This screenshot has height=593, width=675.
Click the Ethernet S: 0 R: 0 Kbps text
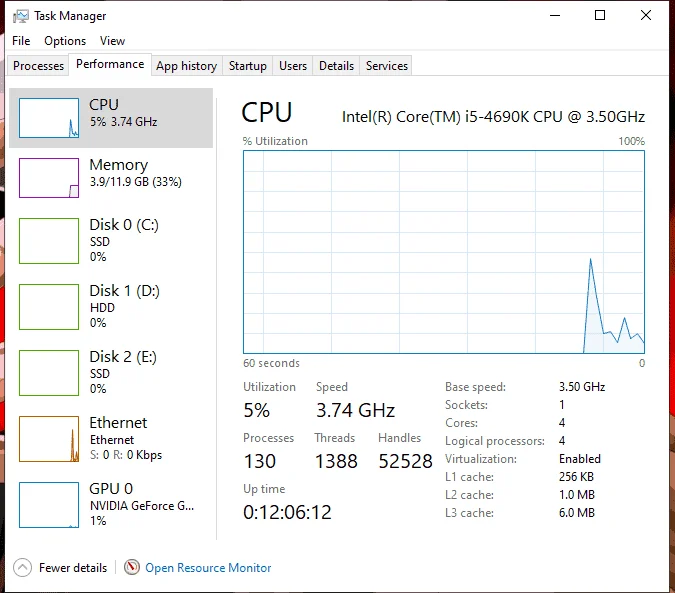(126, 455)
